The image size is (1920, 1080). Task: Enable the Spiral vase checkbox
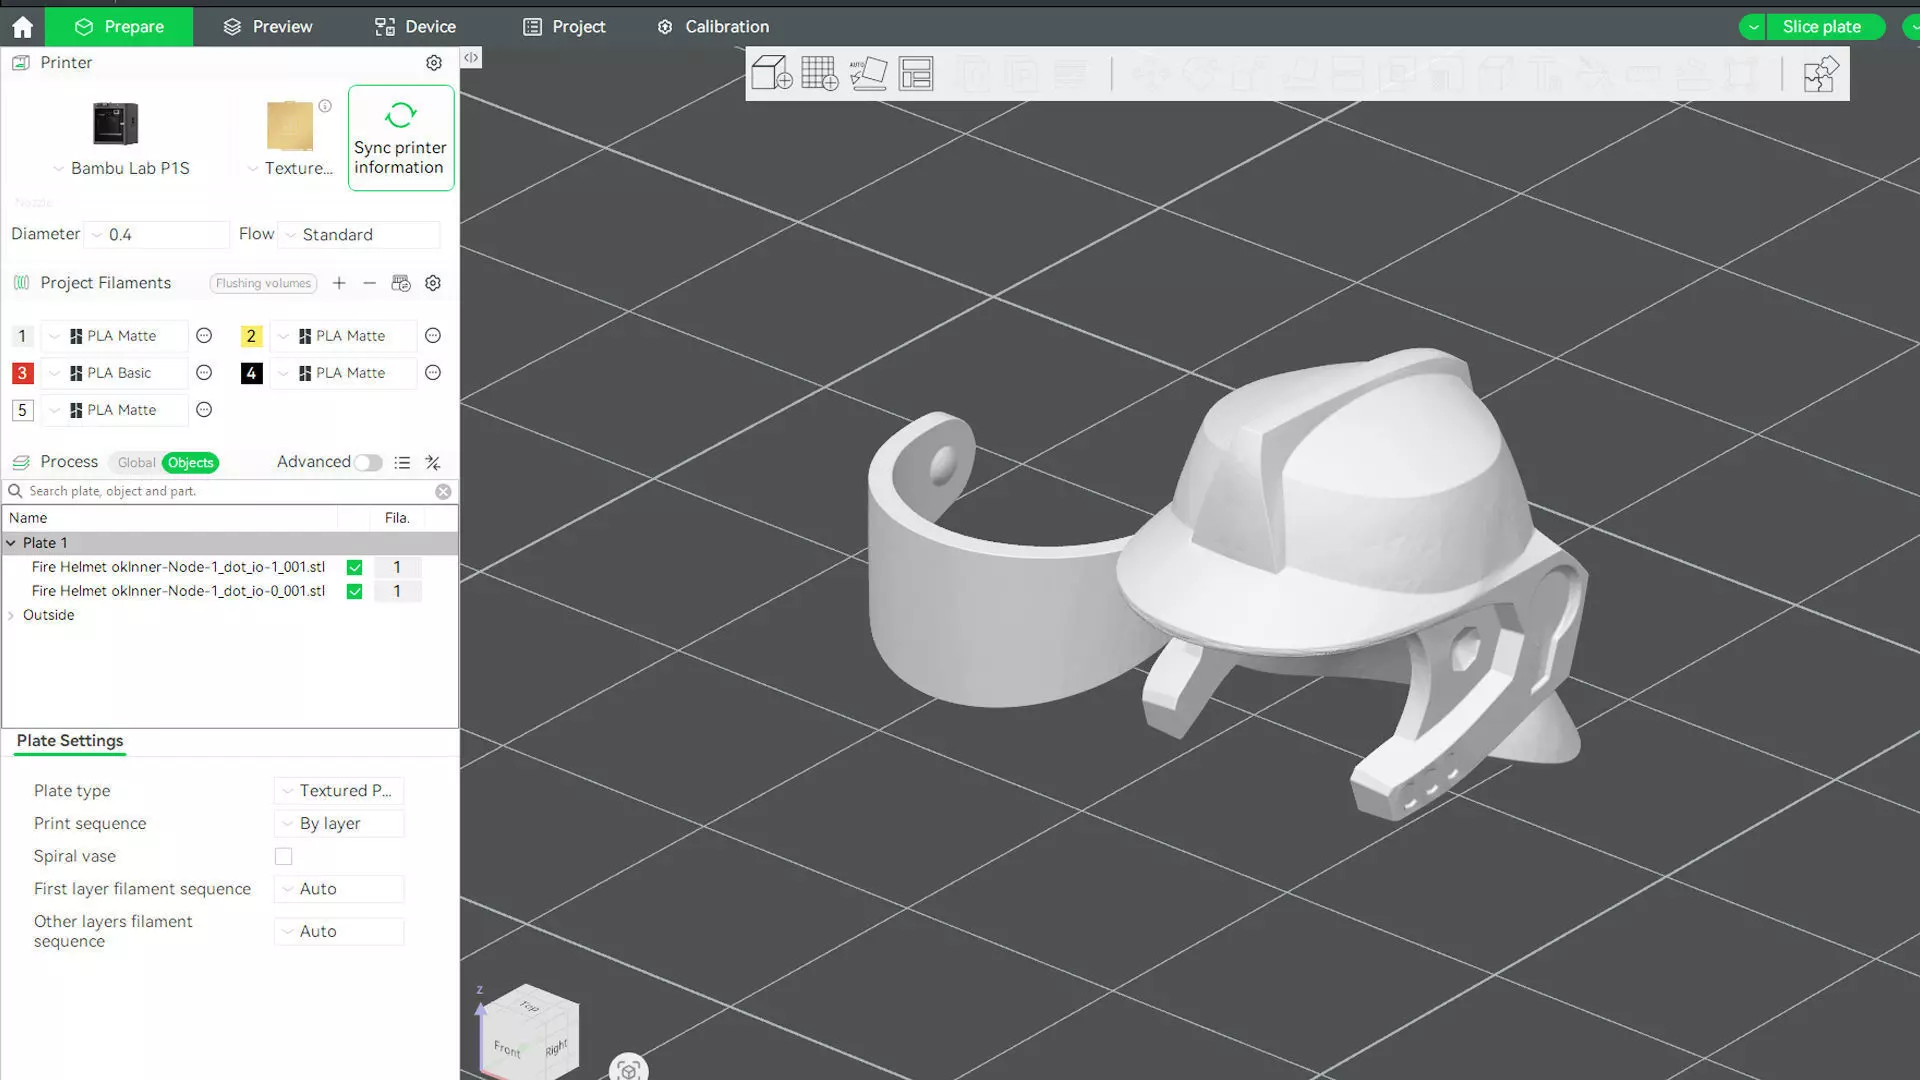tap(284, 857)
